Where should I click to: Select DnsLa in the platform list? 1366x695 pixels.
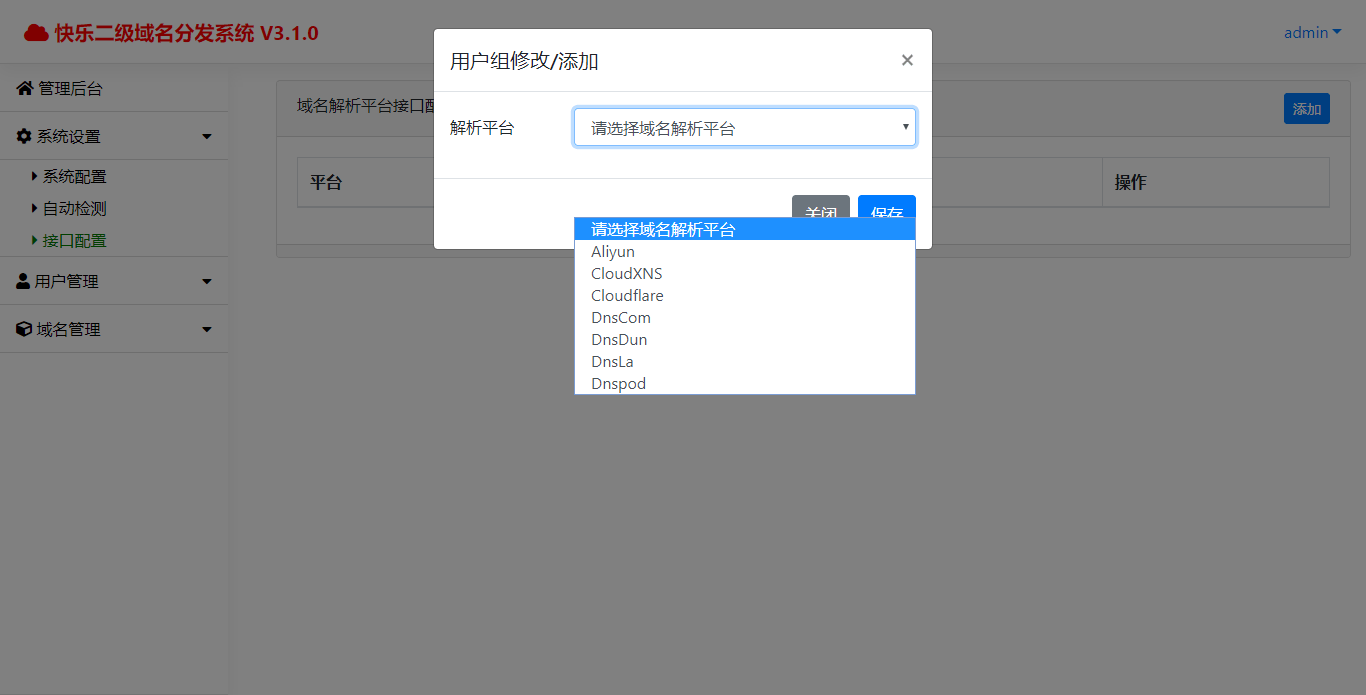[612, 361]
